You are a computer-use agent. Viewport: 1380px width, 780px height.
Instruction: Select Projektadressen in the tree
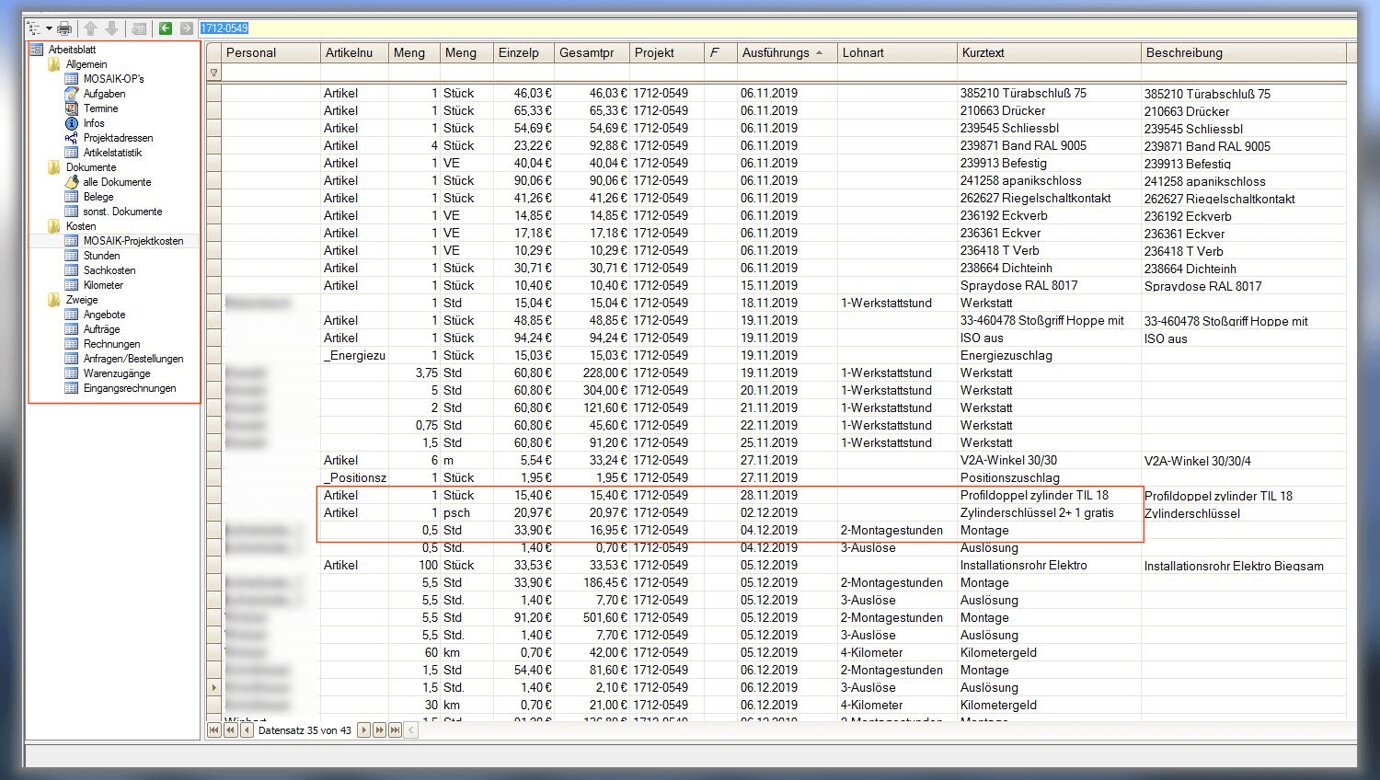coord(118,138)
